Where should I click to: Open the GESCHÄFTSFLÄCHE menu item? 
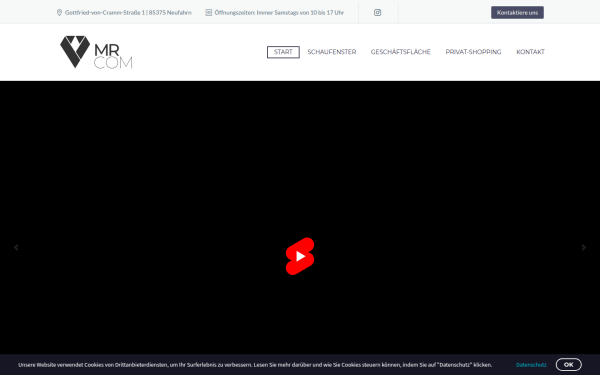click(x=401, y=52)
